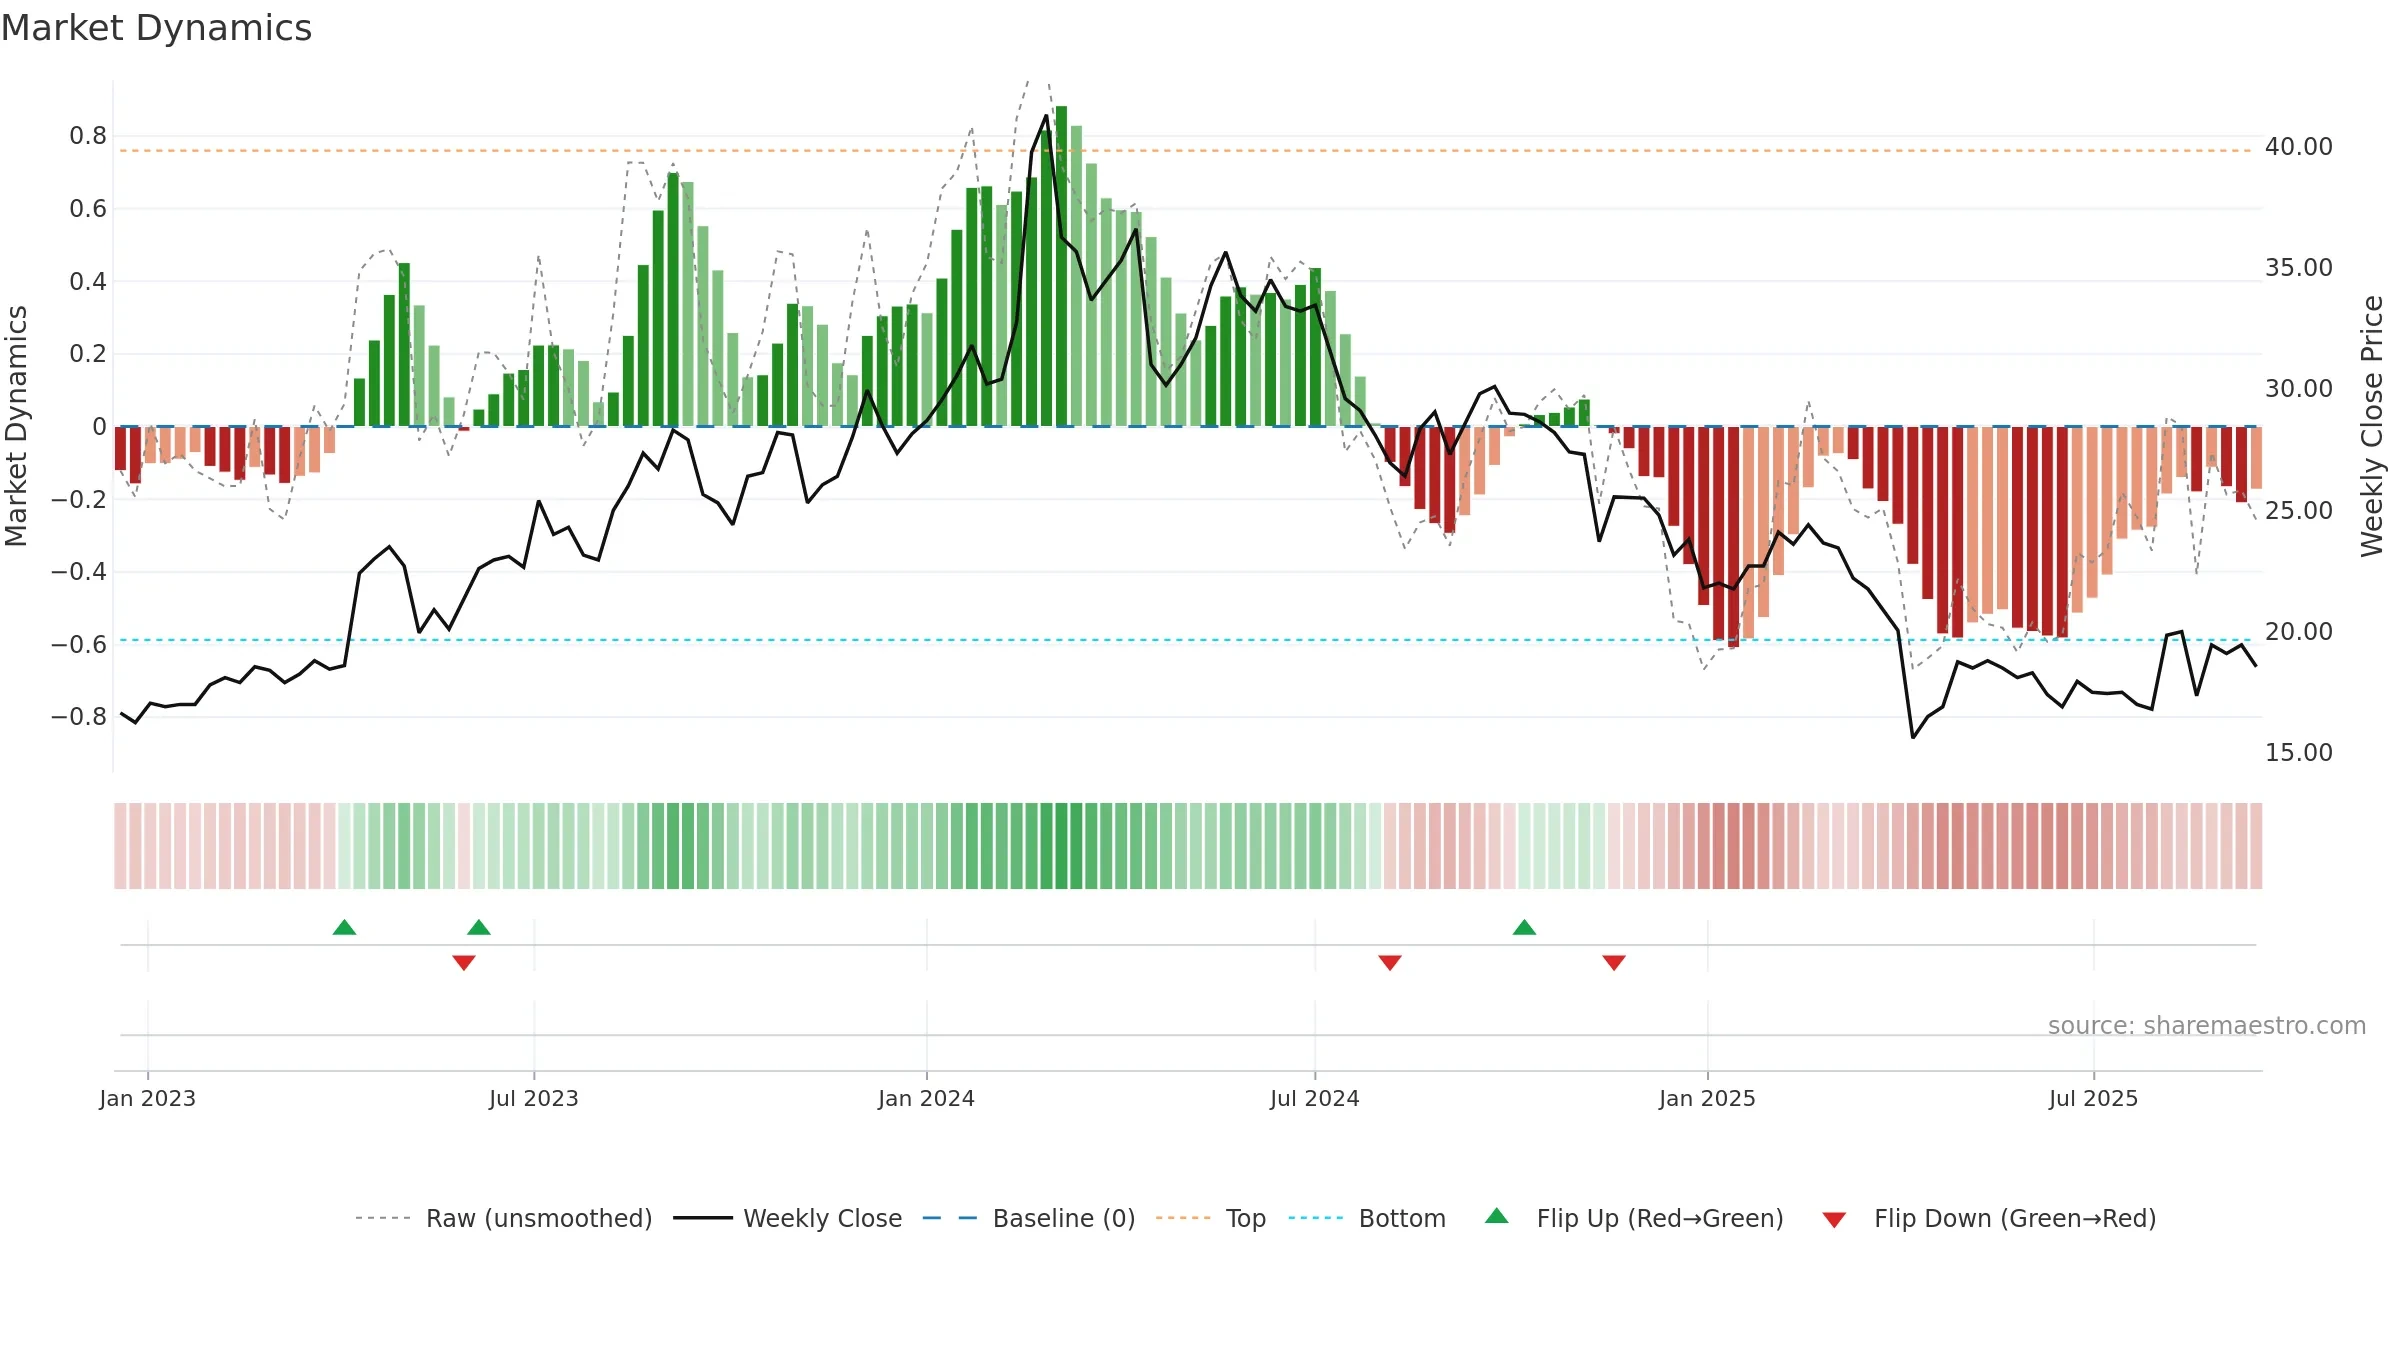Click the 0.4 left axis label
Viewport: 2400px width, 1350px height.
[88, 282]
